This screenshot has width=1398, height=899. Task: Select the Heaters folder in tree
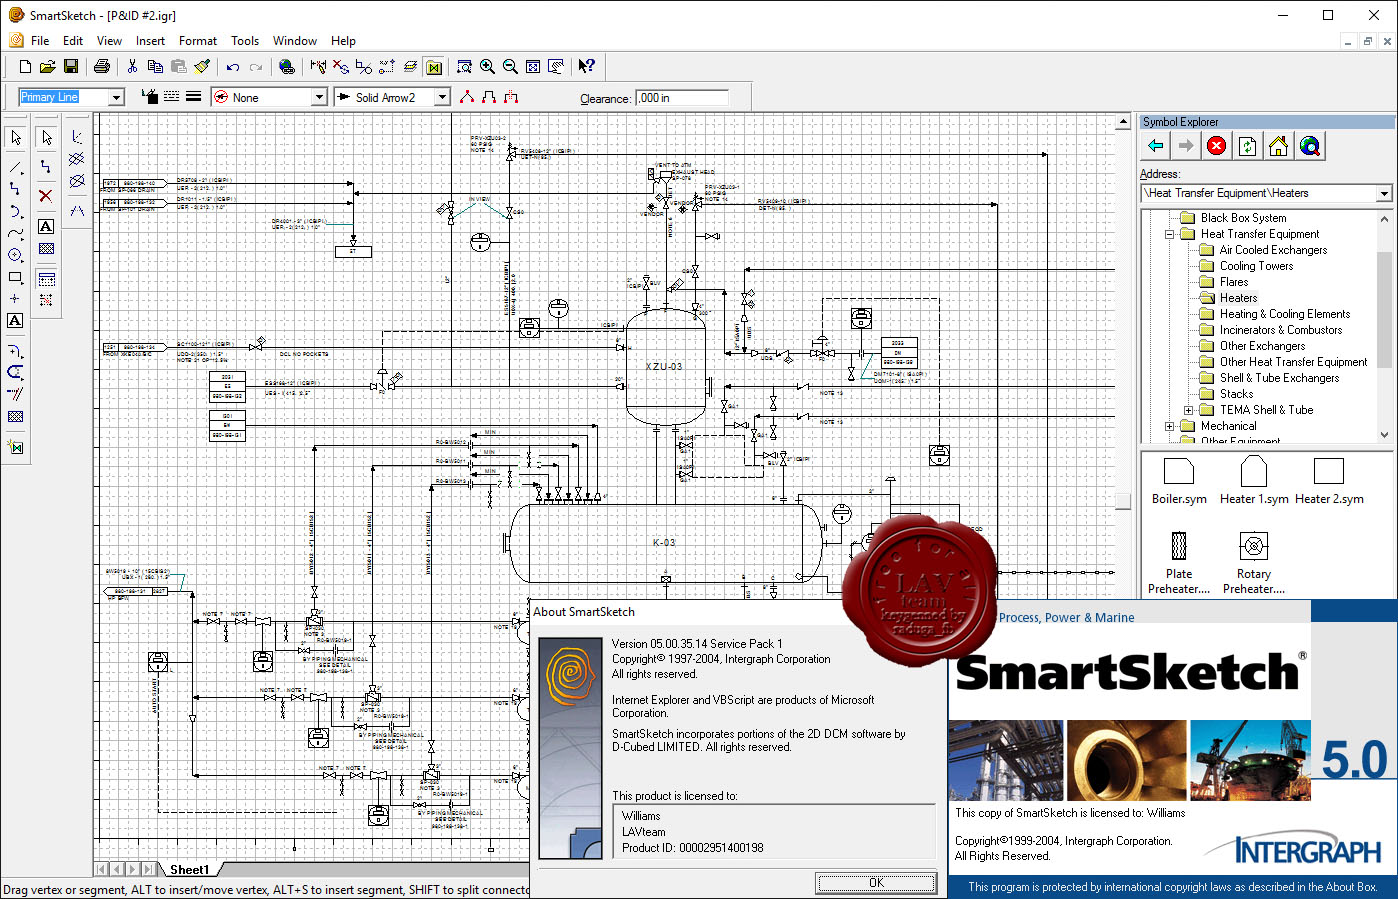pyautogui.click(x=1238, y=298)
